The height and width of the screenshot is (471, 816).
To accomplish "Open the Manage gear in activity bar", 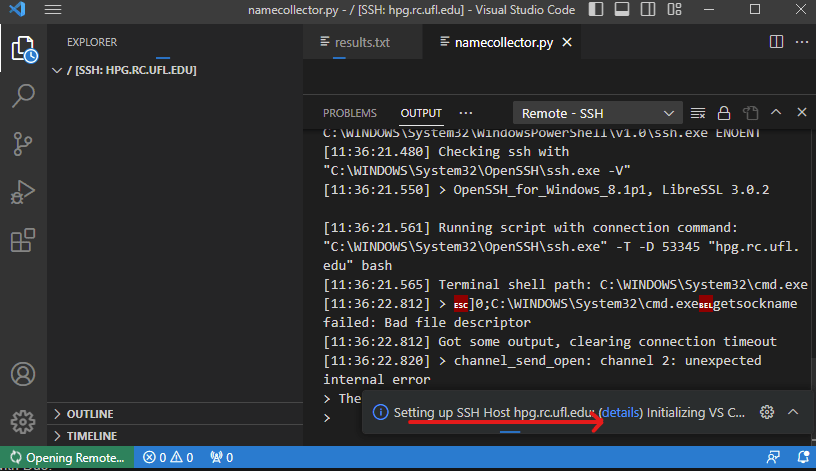I will pyautogui.click(x=23, y=422).
